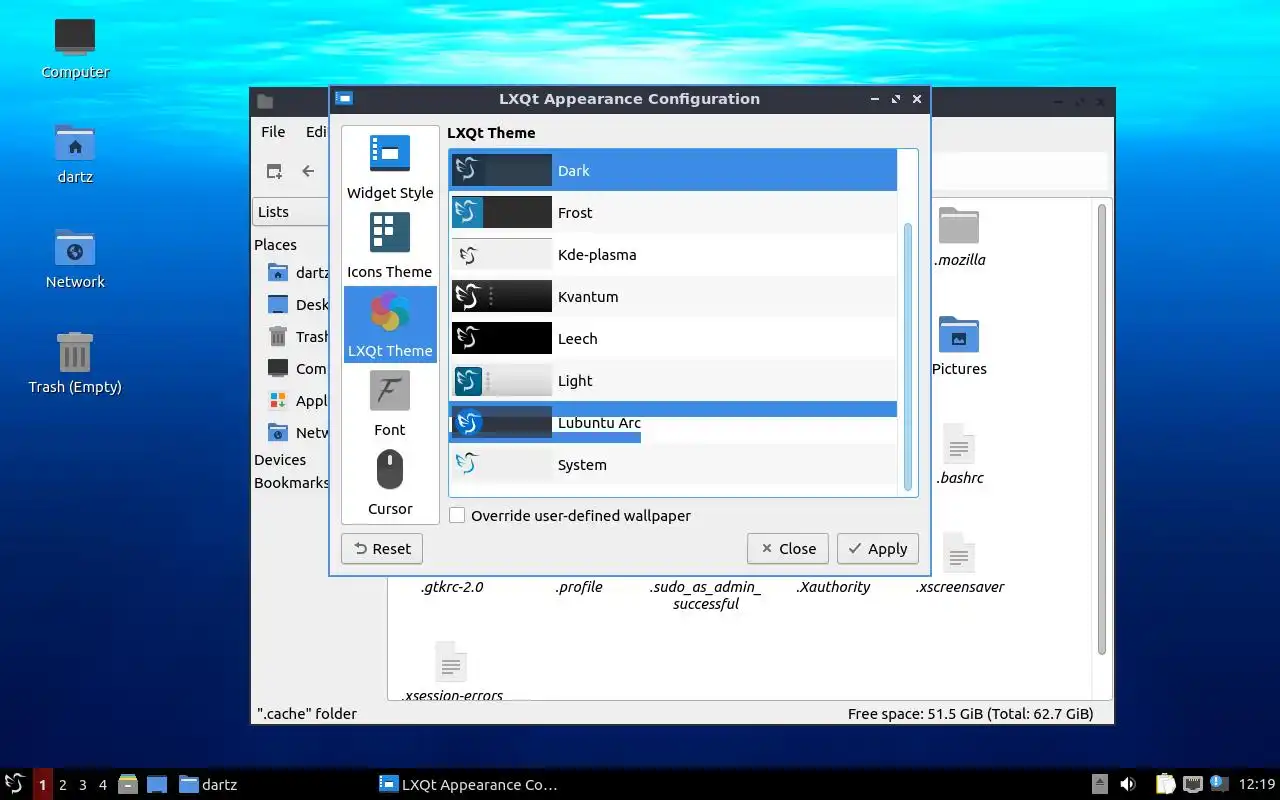Select the .sudo_as_admin_successful file label
The width and height of the screenshot is (1280, 800).
[706, 595]
